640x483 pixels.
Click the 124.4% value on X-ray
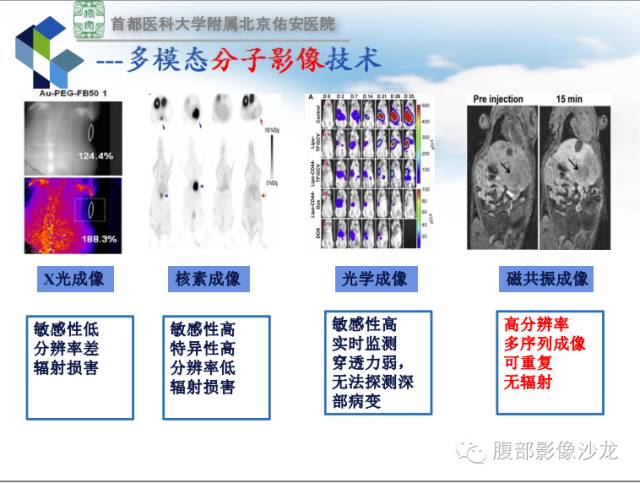coord(96,156)
